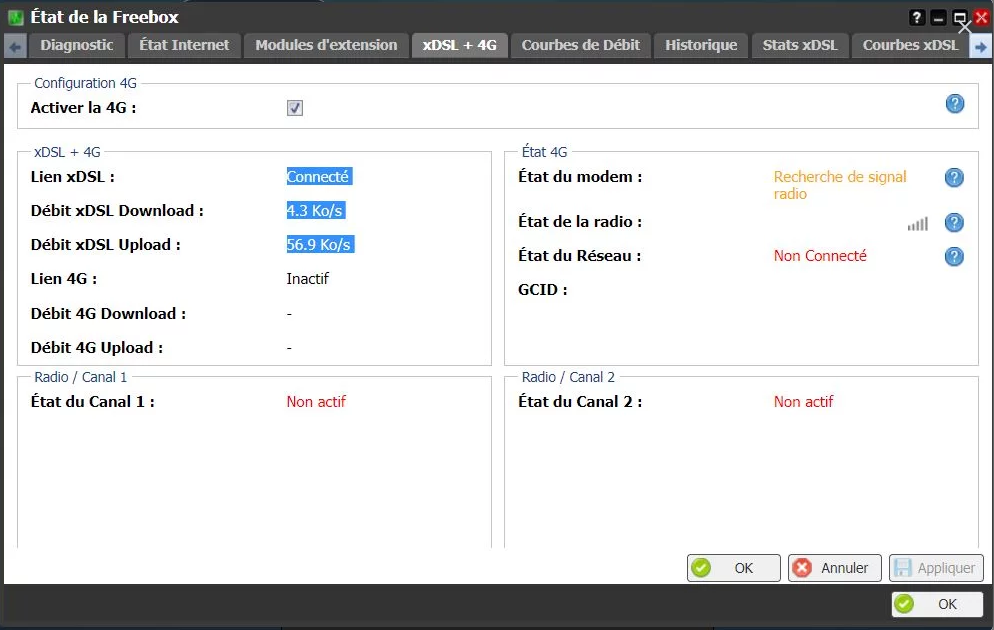994x630 pixels.
Task: Click the 'Non actif' status of Canal 2
Action: 803,402
